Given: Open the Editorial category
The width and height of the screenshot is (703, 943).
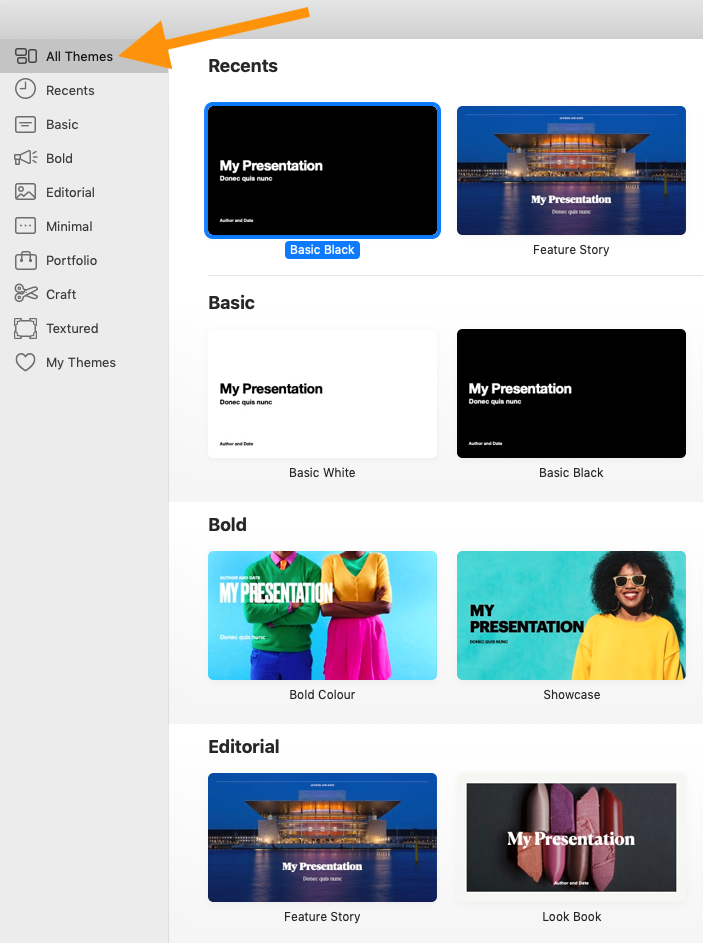Looking at the screenshot, I should [x=70, y=192].
